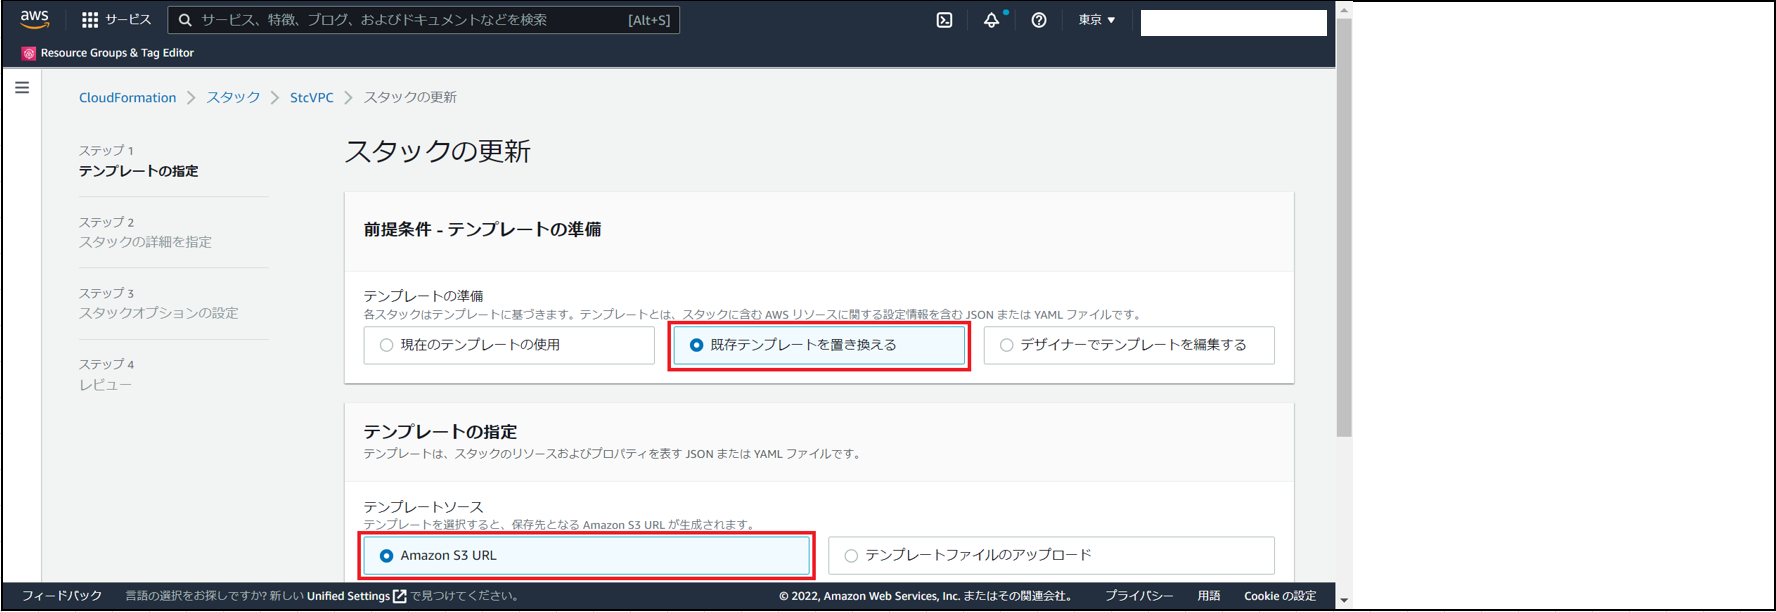Click the Resource Groups & Tag Editor icon
The width and height of the screenshot is (1776, 612).
pyautogui.click(x=29, y=53)
